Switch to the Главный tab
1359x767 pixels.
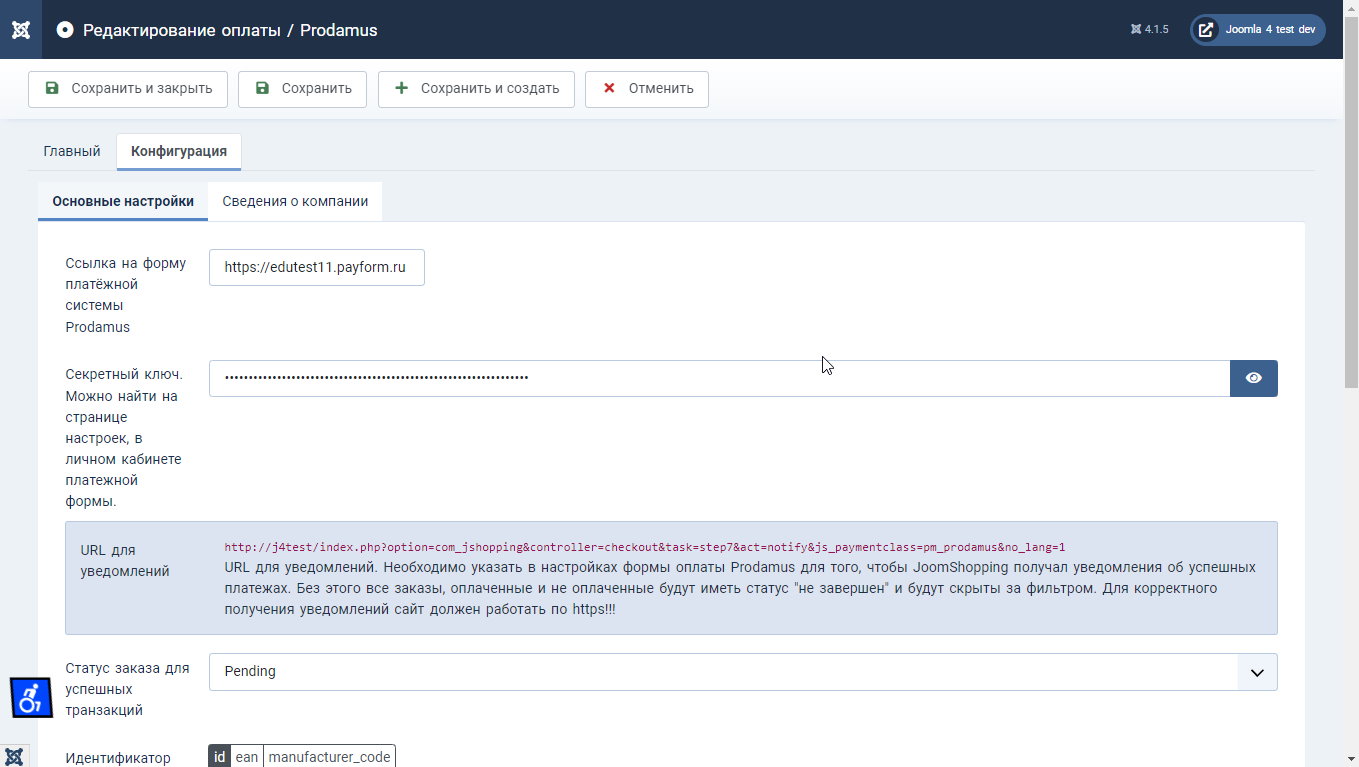72,151
